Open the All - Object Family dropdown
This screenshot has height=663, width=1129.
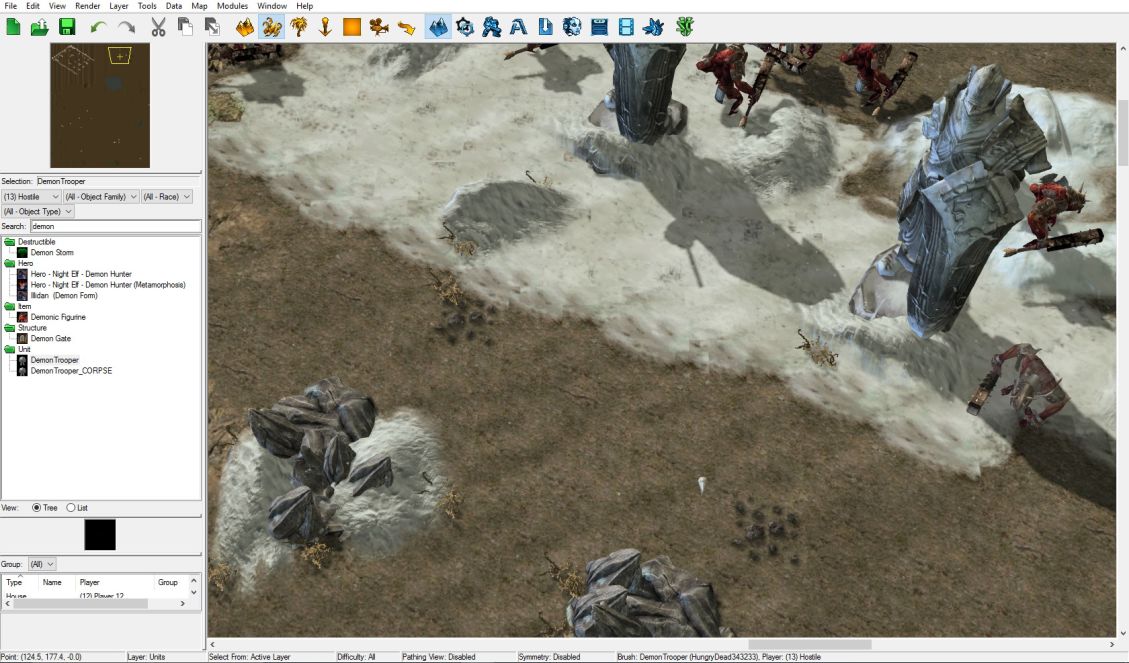point(101,197)
